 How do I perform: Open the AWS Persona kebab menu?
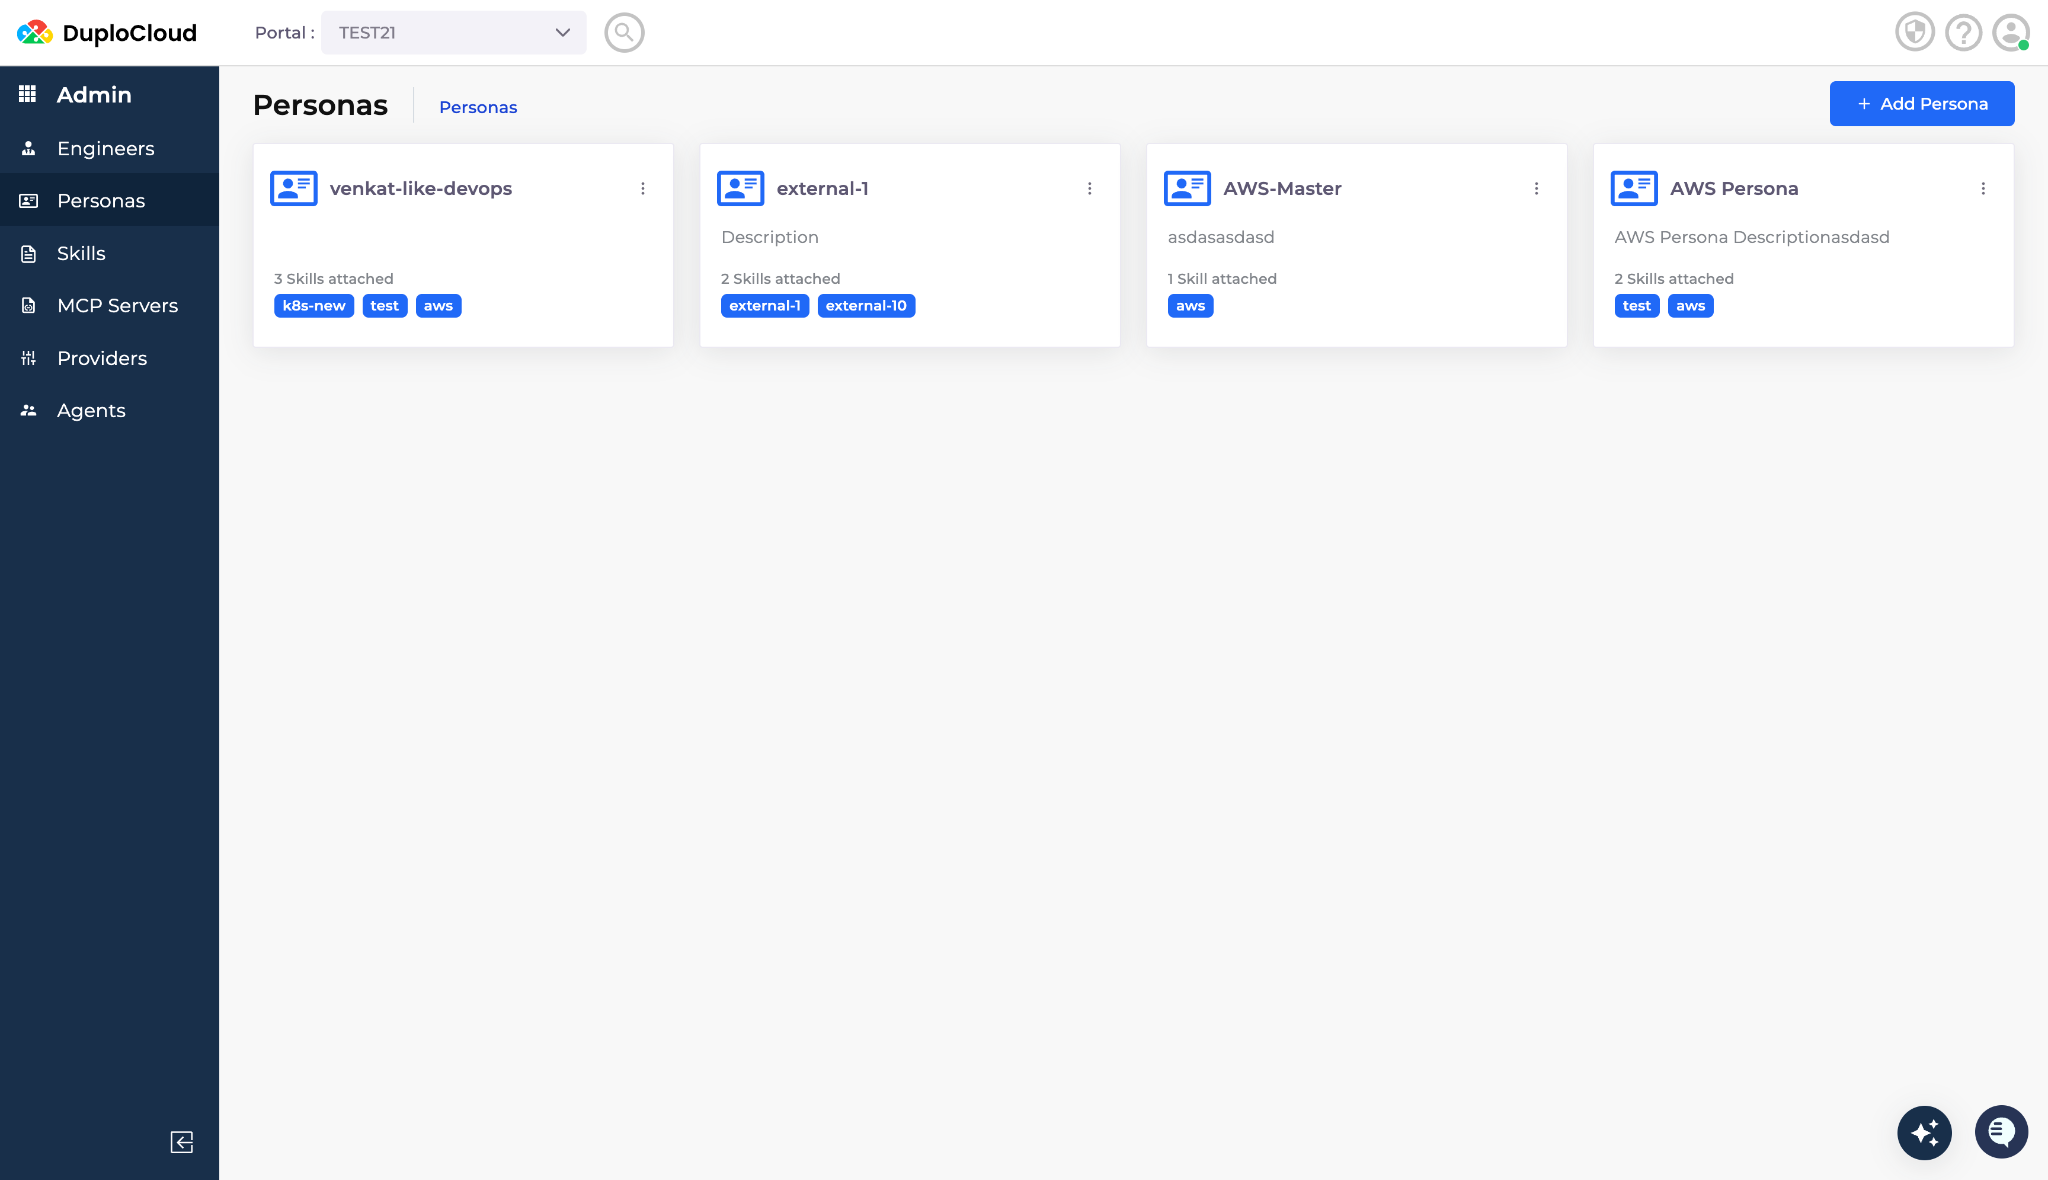click(x=1983, y=188)
